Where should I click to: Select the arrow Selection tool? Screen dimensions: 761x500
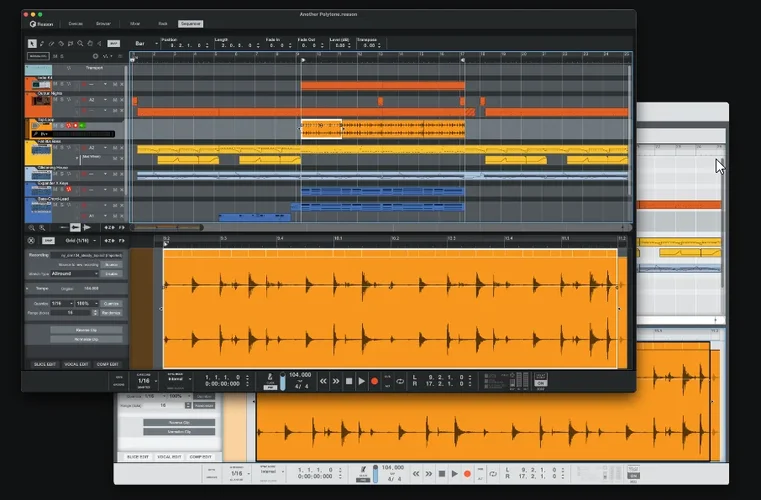tap(31, 43)
